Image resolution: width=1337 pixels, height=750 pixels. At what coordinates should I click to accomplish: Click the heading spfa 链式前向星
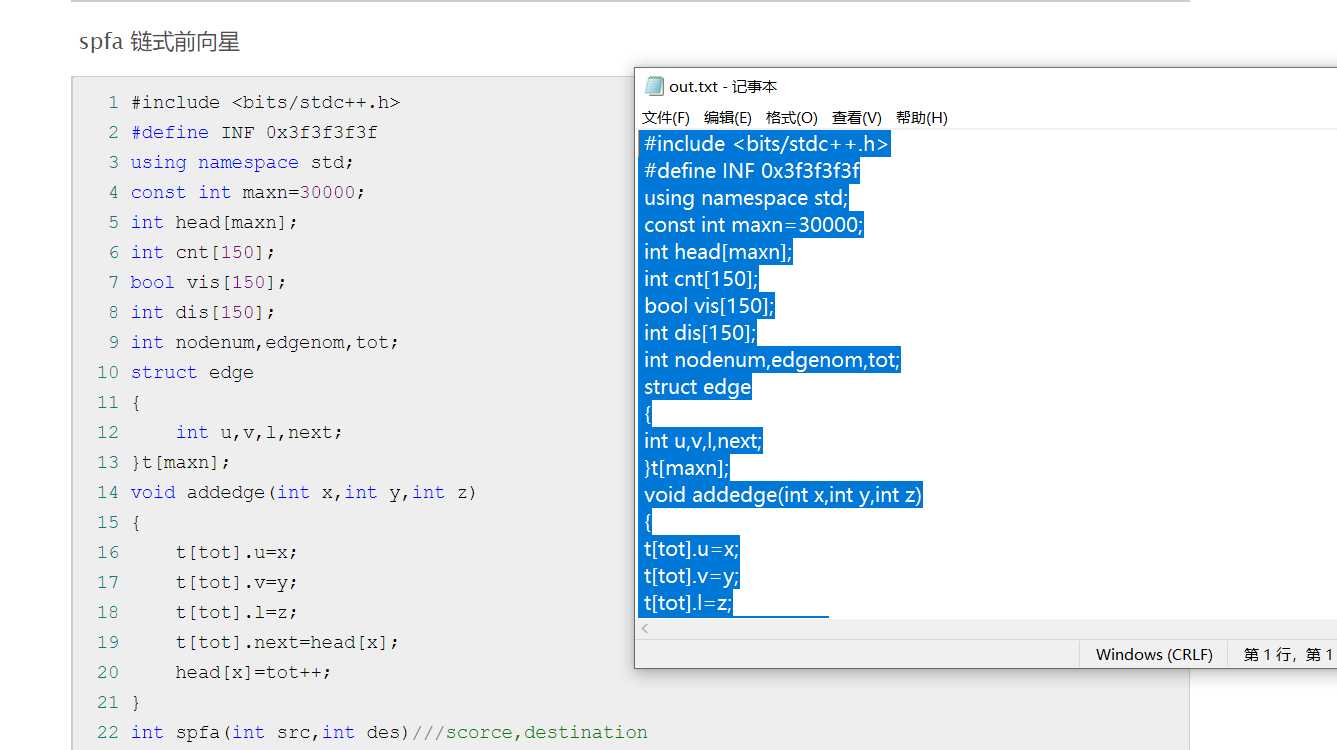tap(159, 42)
